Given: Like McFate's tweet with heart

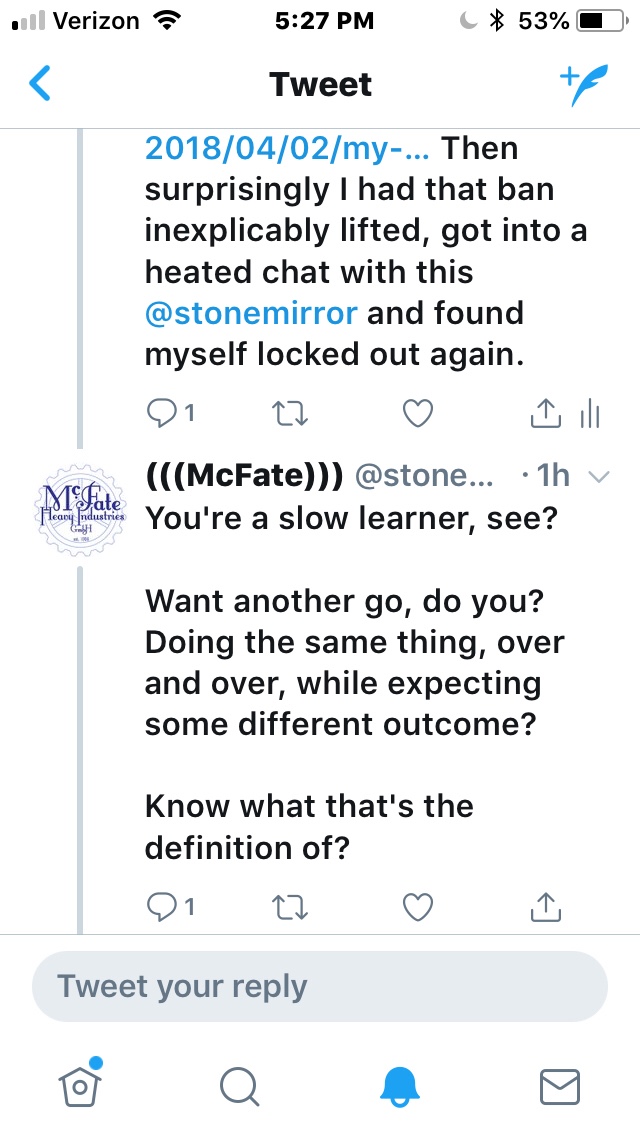Looking at the screenshot, I should click(x=417, y=906).
